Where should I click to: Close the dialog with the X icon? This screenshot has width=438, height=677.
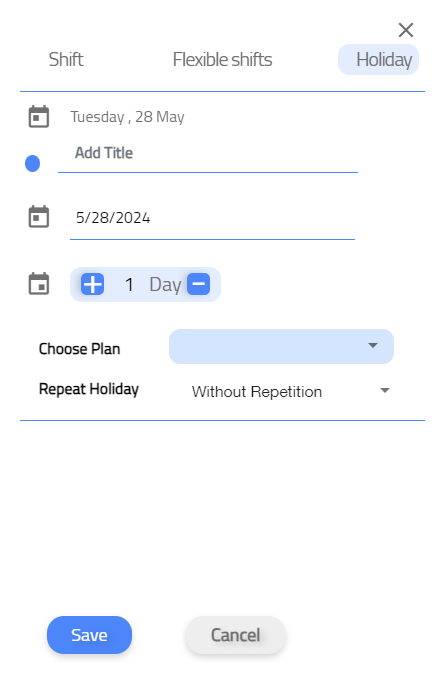406,30
